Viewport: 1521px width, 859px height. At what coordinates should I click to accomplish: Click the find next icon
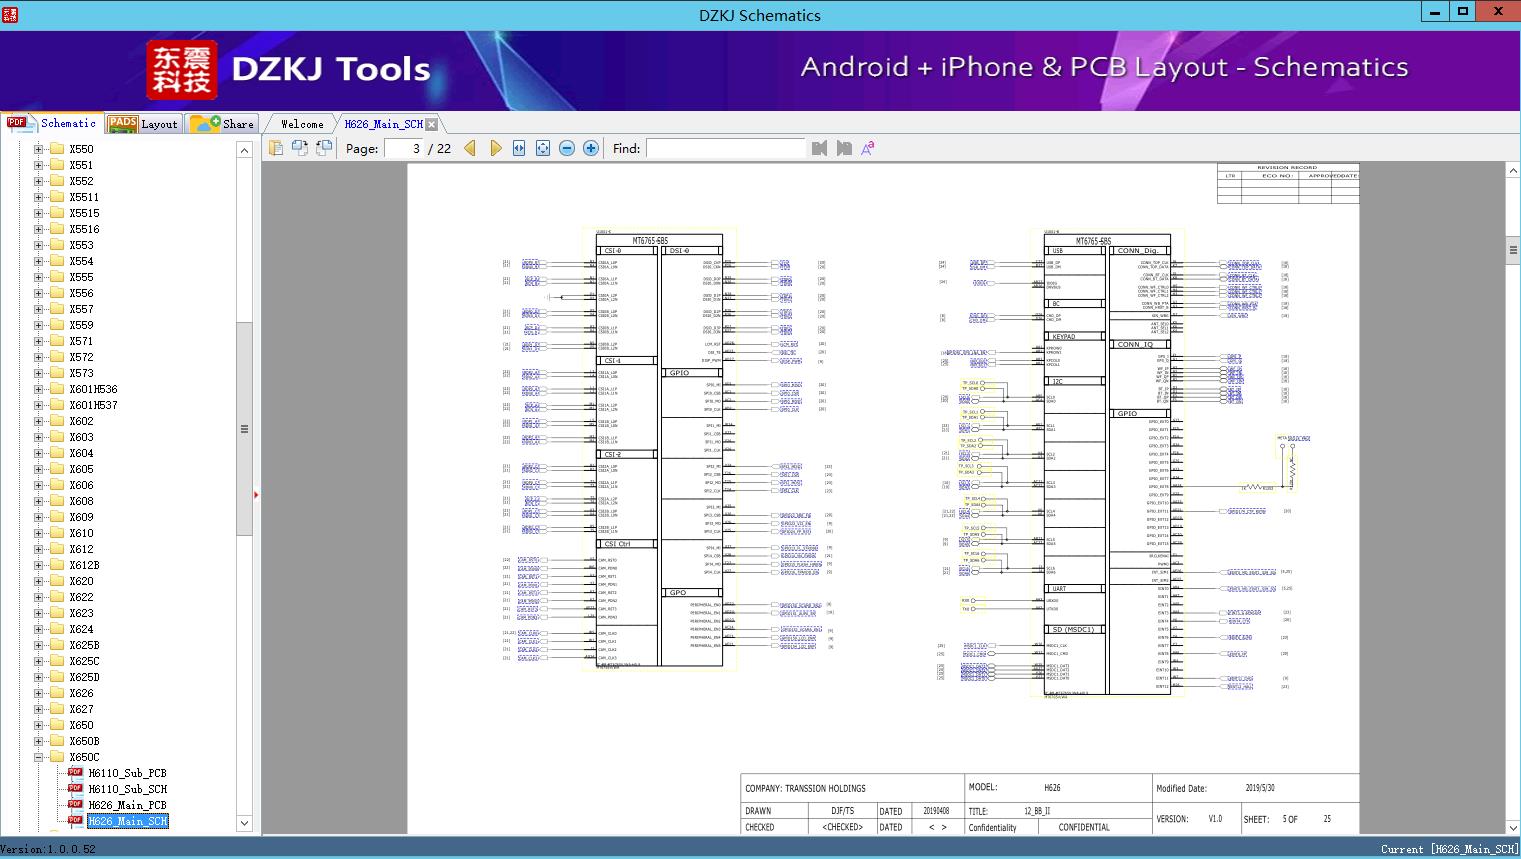point(844,148)
